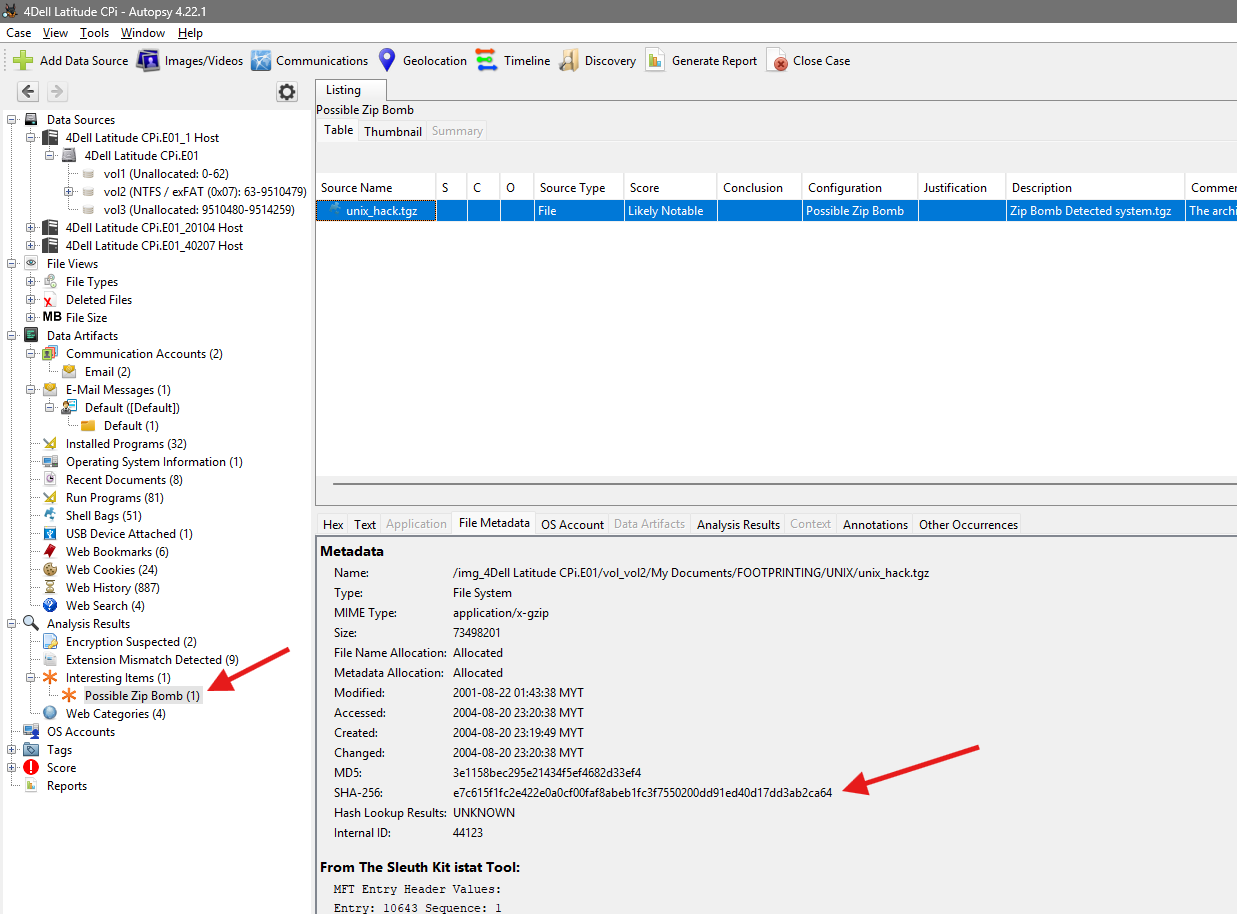Open Images/Videos viewer icon
The height and width of the screenshot is (914, 1237).
click(x=148, y=60)
